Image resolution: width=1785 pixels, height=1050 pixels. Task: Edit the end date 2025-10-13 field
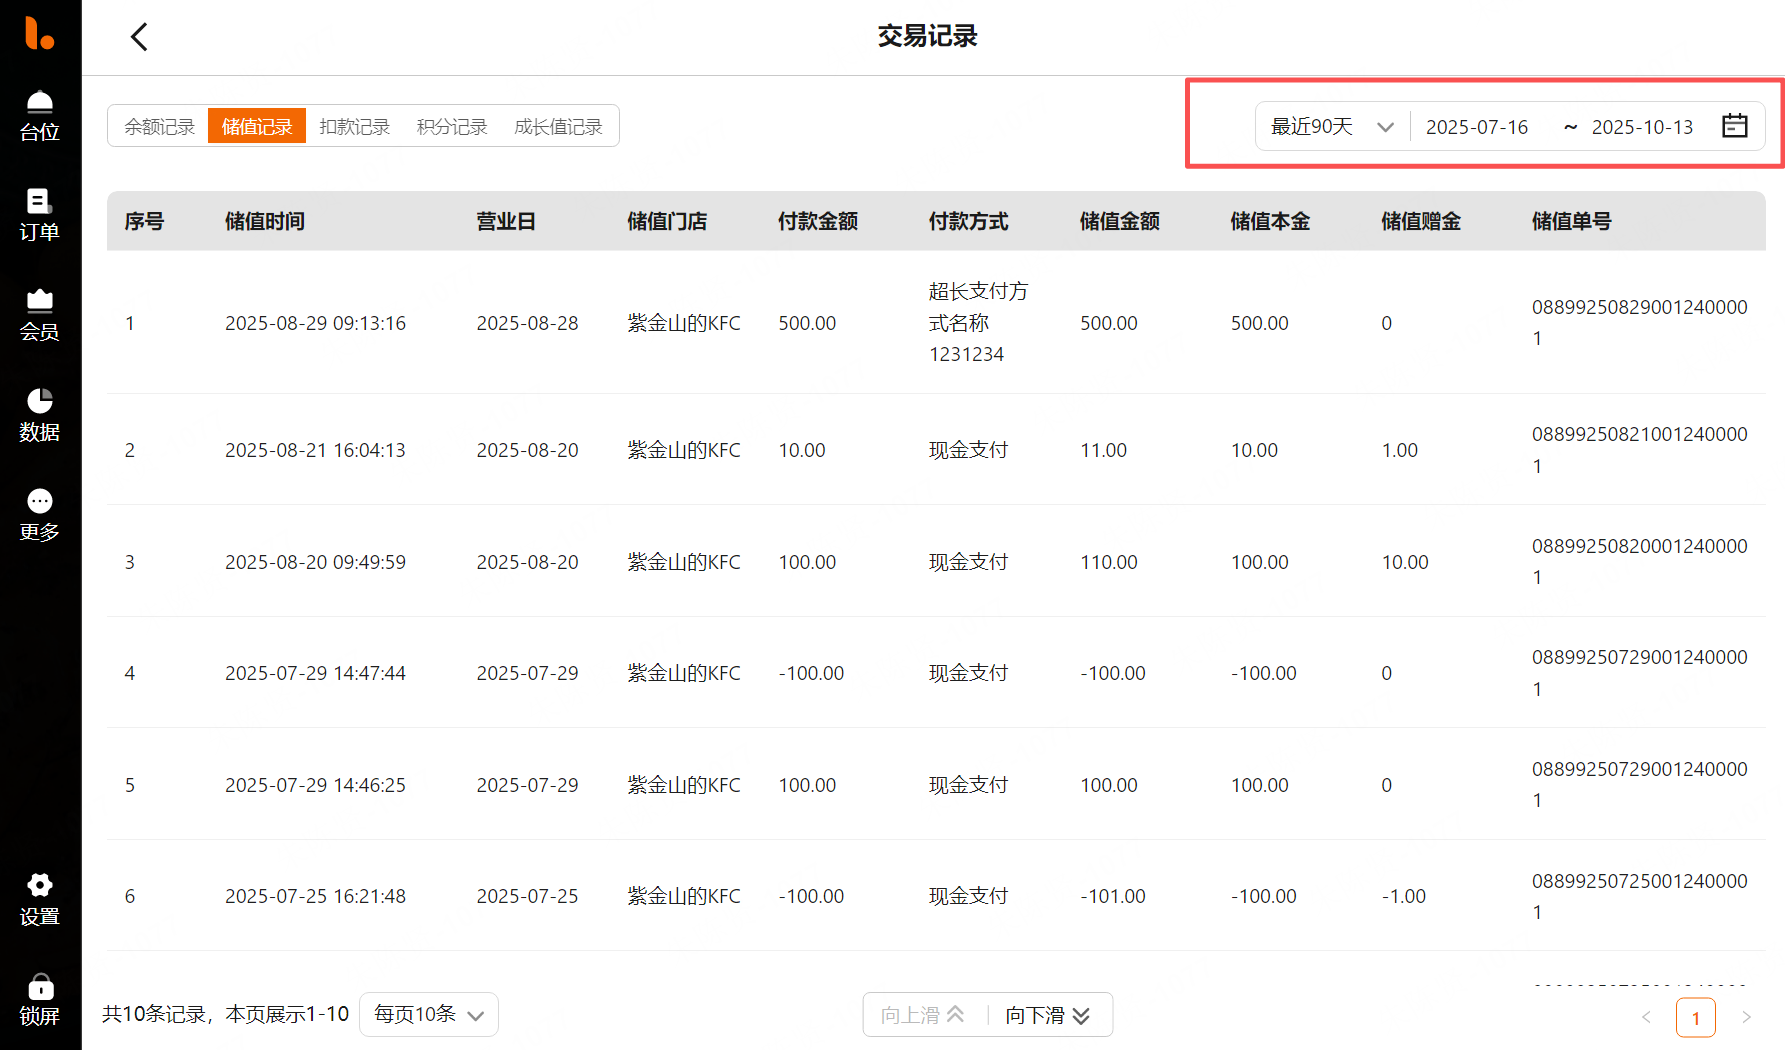click(x=1642, y=127)
